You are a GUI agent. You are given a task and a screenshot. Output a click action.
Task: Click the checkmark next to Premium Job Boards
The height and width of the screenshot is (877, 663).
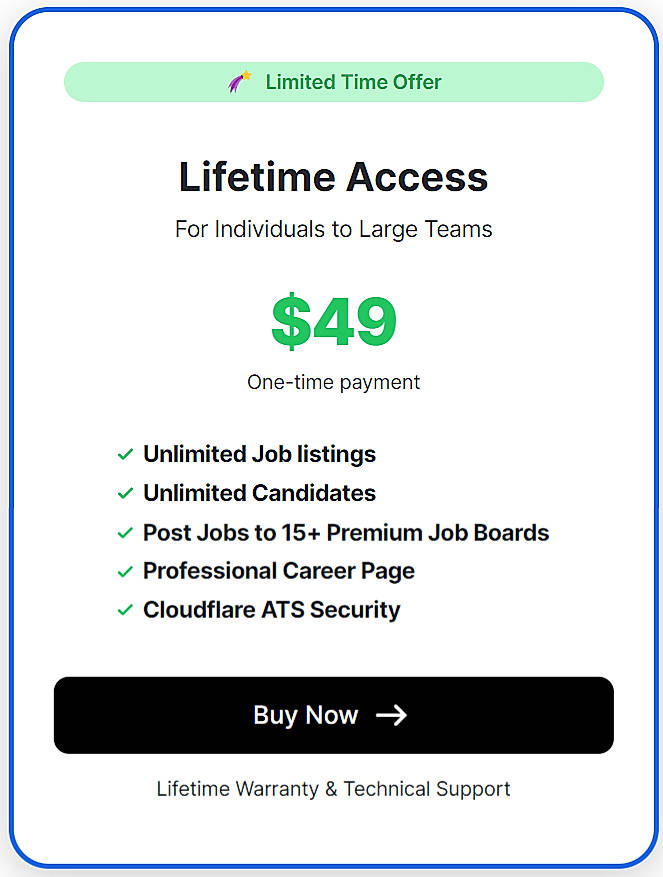click(124, 532)
